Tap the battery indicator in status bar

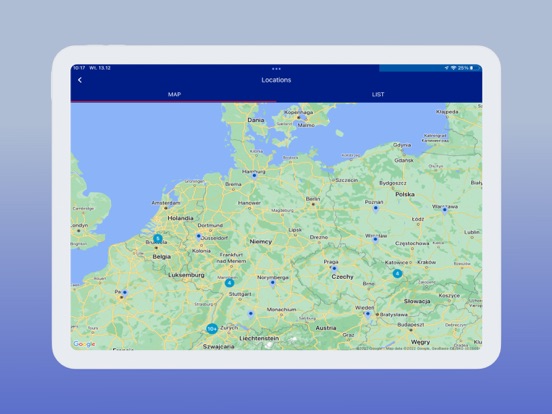[471, 68]
